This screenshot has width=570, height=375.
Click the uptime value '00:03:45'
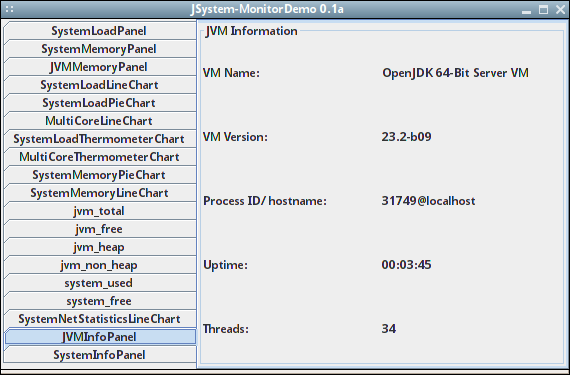click(x=406, y=265)
